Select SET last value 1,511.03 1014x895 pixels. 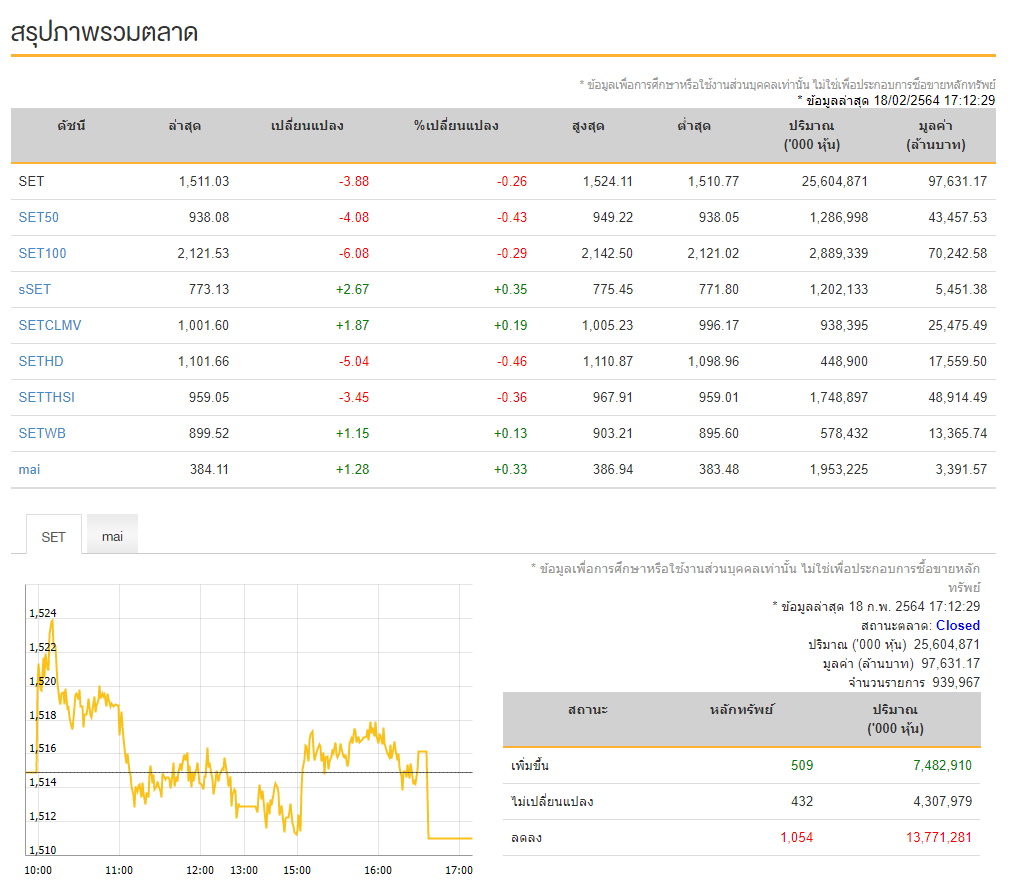(x=204, y=181)
